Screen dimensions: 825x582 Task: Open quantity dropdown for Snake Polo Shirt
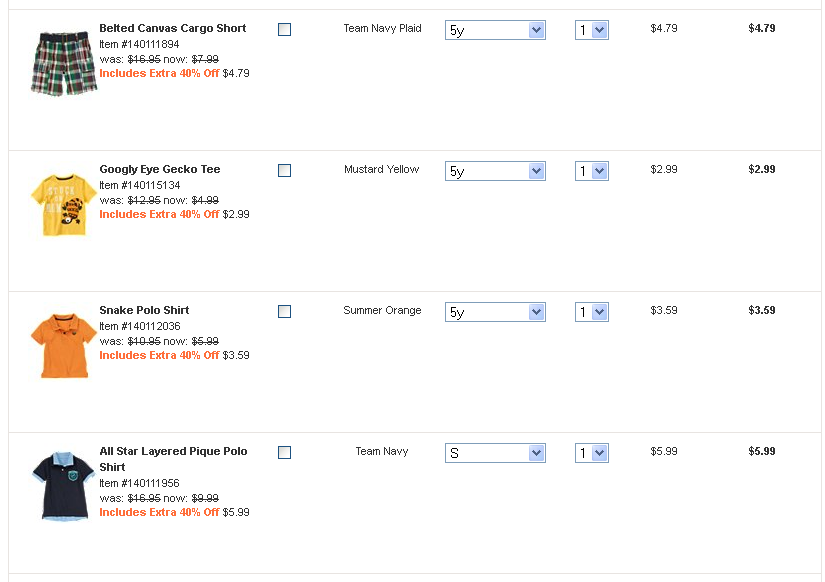pyautogui.click(x=592, y=313)
